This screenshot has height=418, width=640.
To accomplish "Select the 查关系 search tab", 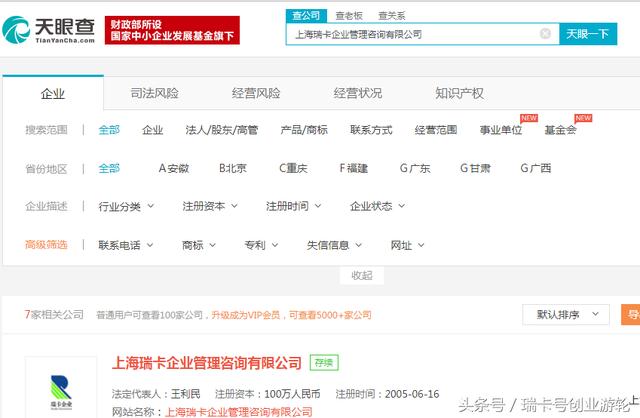I will pyautogui.click(x=392, y=16).
